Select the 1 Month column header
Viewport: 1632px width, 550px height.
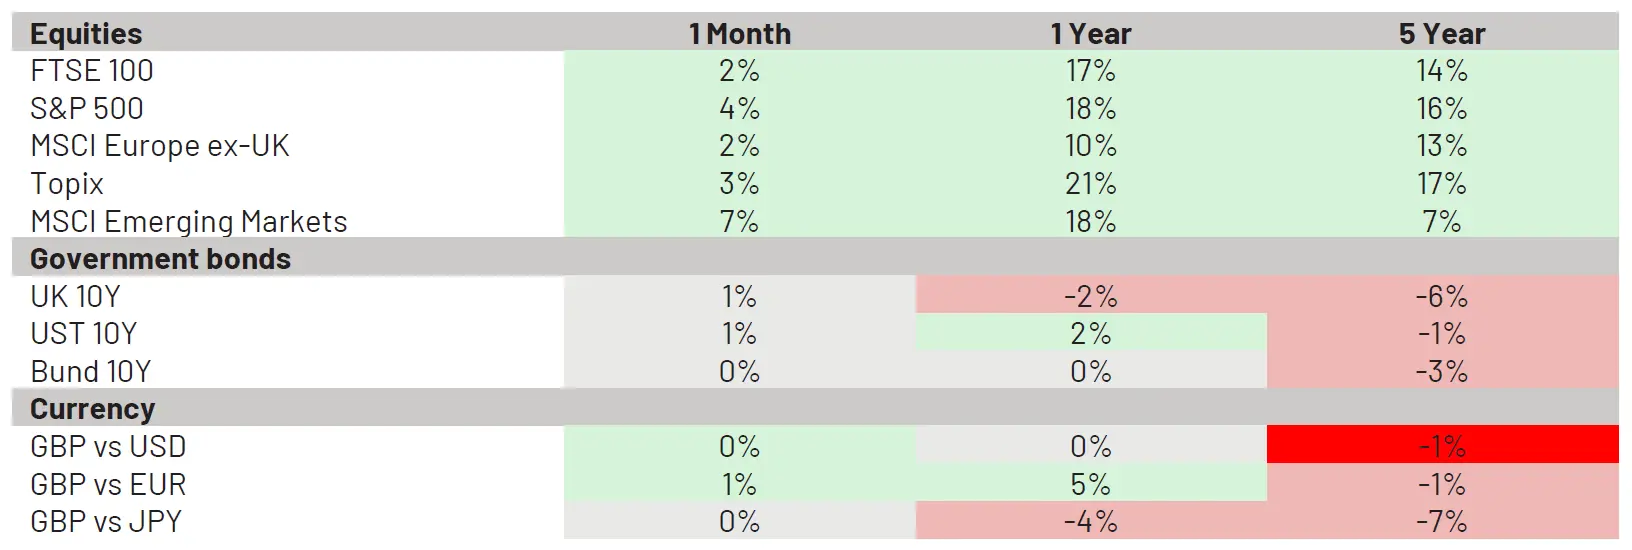739,34
